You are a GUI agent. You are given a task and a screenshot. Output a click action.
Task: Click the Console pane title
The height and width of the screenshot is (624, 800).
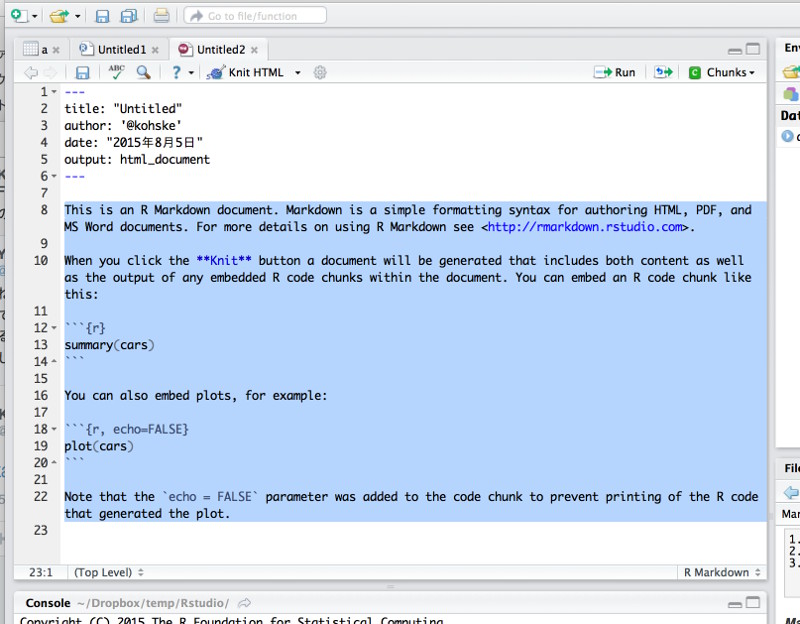coord(48,603)
